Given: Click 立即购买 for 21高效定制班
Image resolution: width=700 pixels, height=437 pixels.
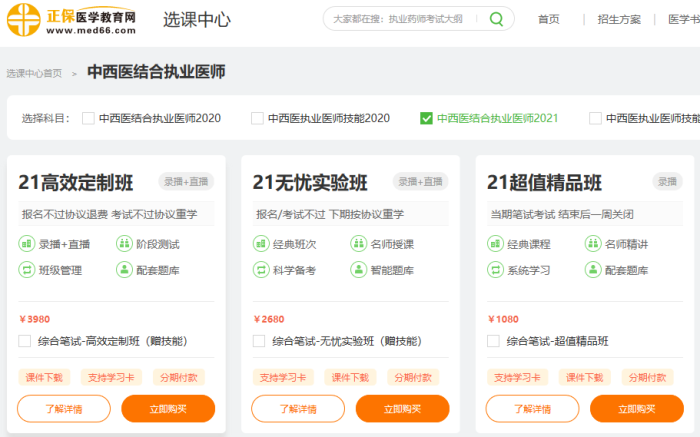Looking at the screenshot, I should (x=168, y=408).
